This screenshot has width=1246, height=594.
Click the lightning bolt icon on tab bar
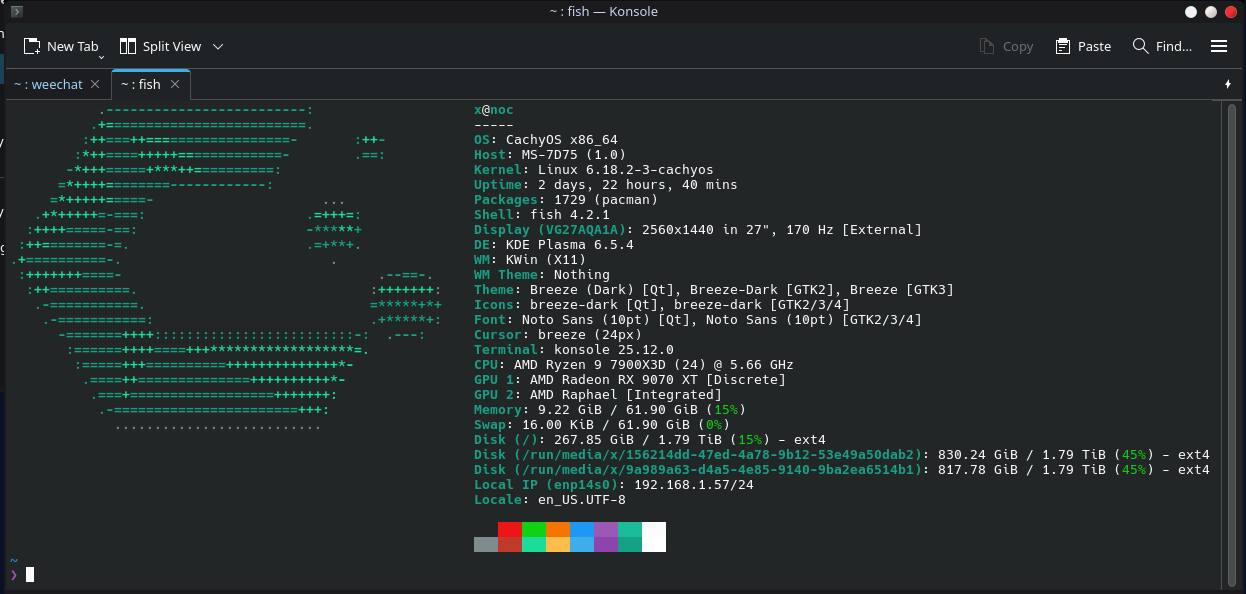(x=1228, y=84)
